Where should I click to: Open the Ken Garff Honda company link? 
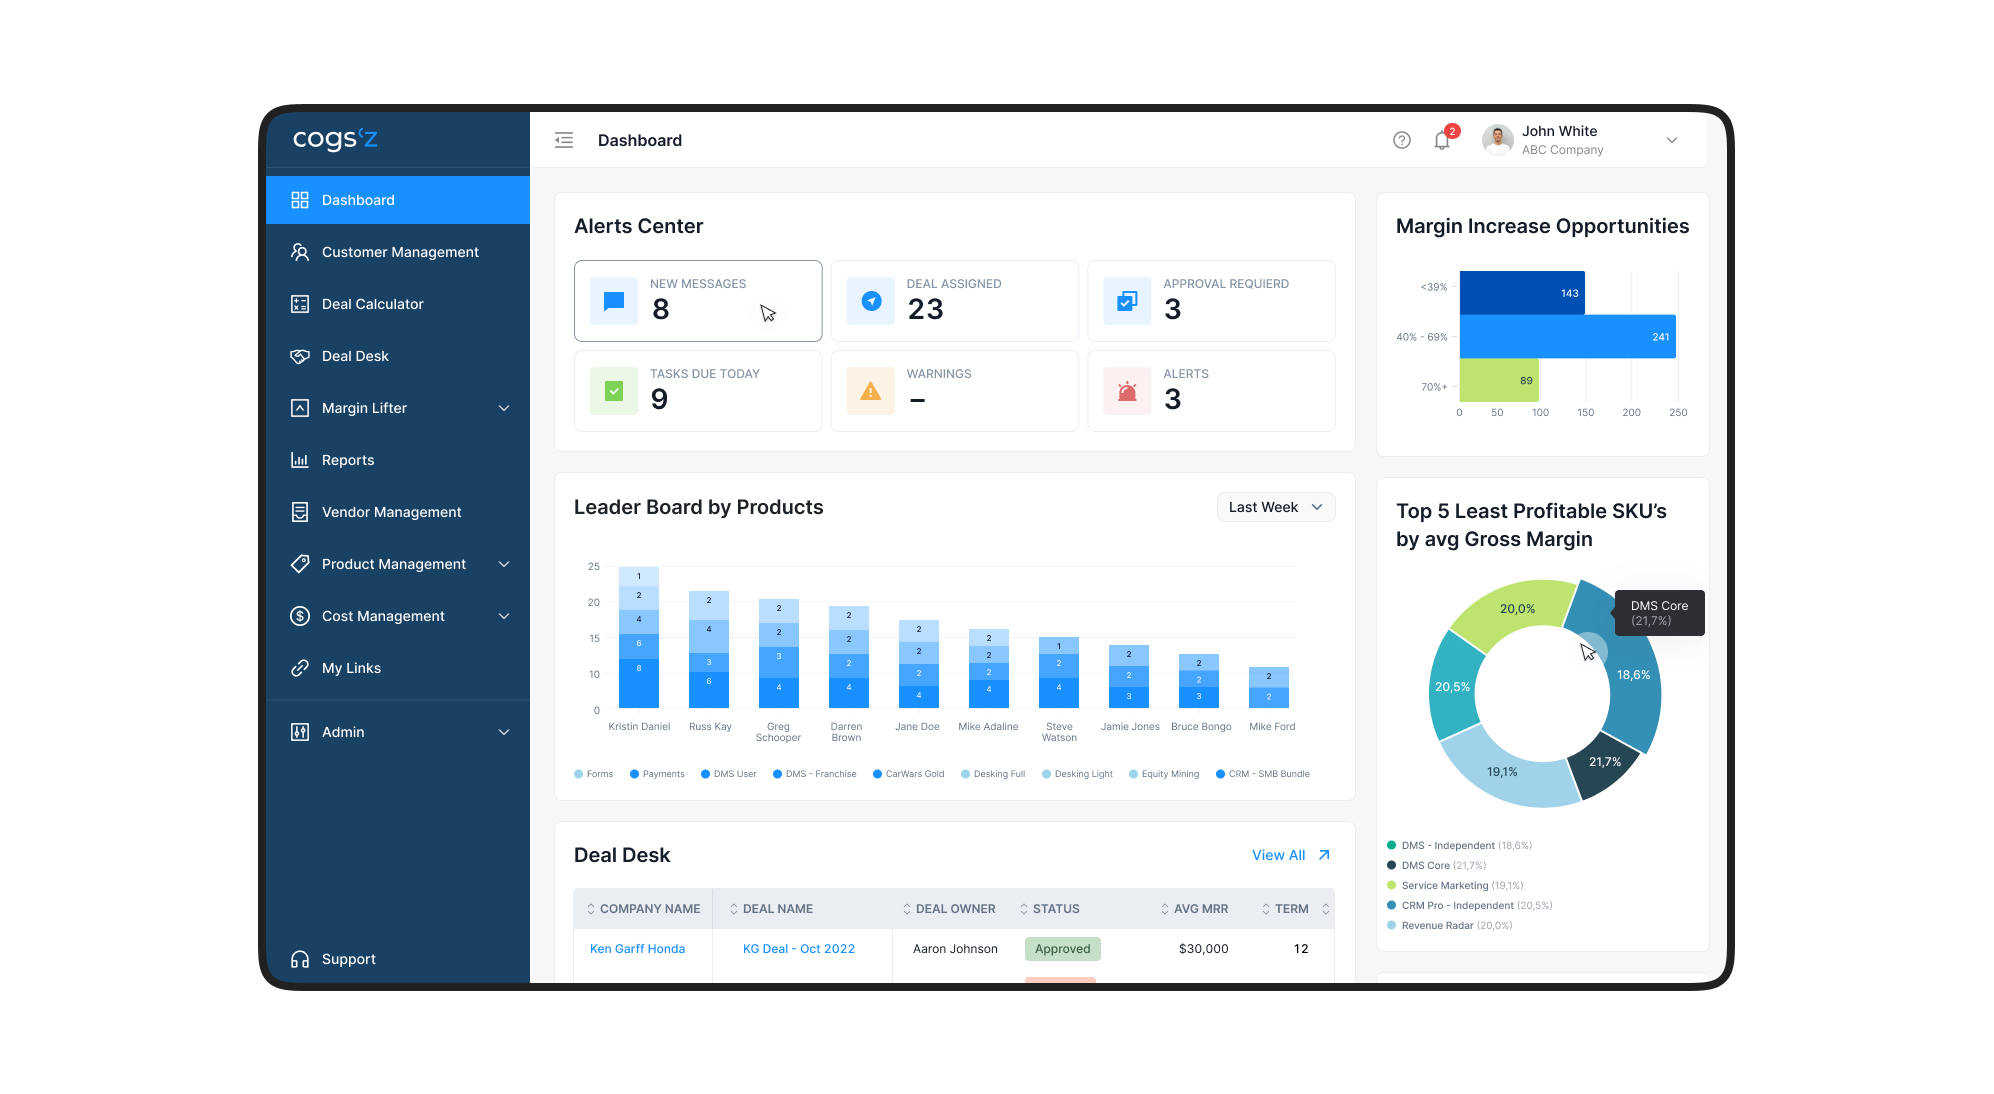click(637, 948)
